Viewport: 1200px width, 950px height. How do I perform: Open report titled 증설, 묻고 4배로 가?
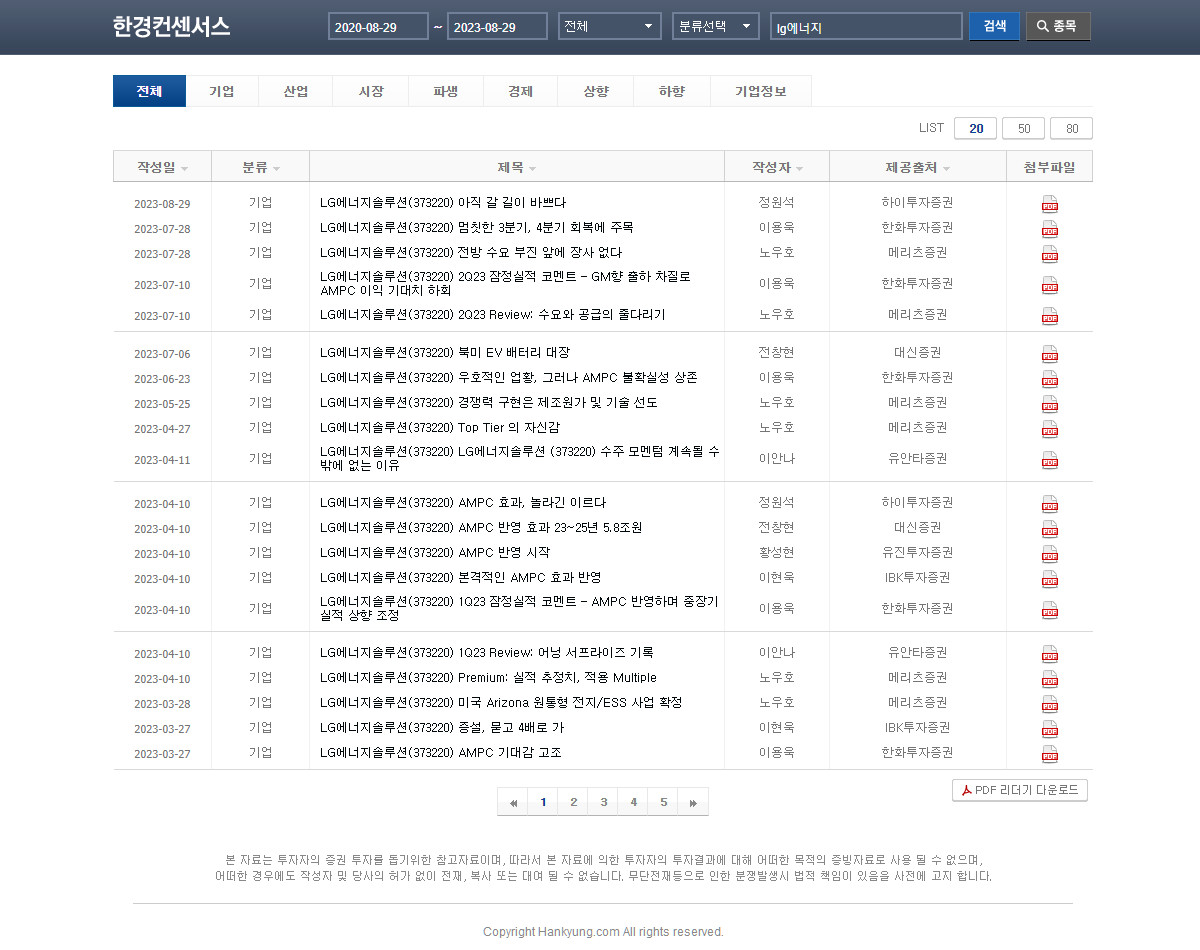tap(442, 728)
